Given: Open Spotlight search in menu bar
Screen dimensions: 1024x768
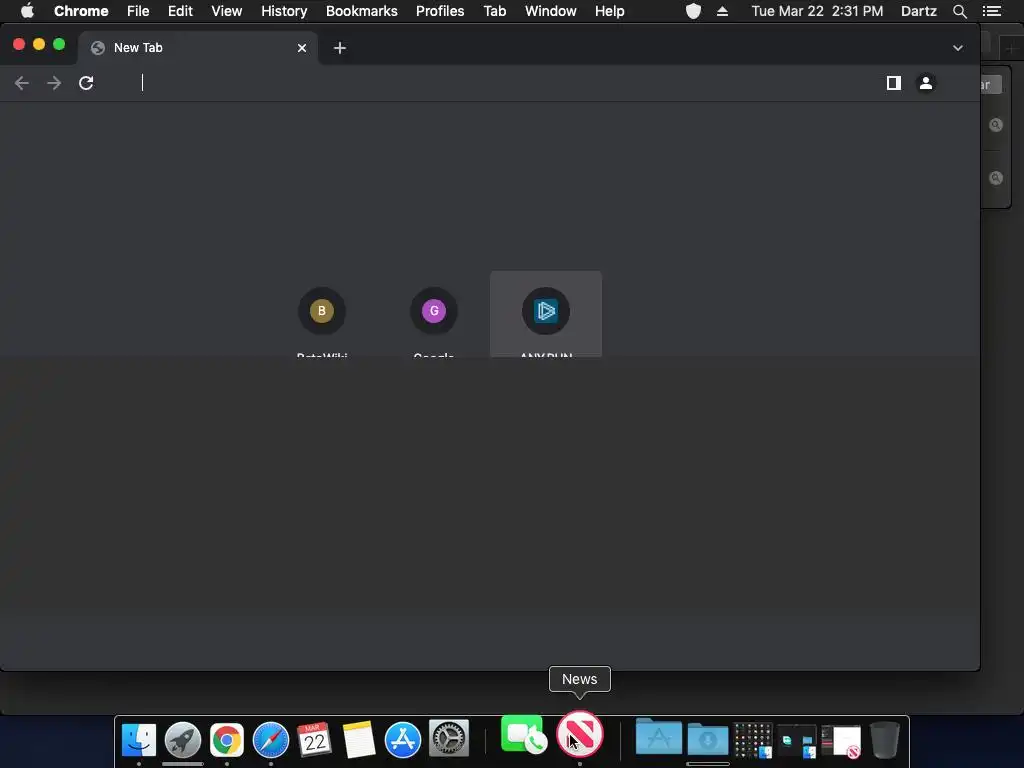Looking at the screenshot, I should click(959, 11).
